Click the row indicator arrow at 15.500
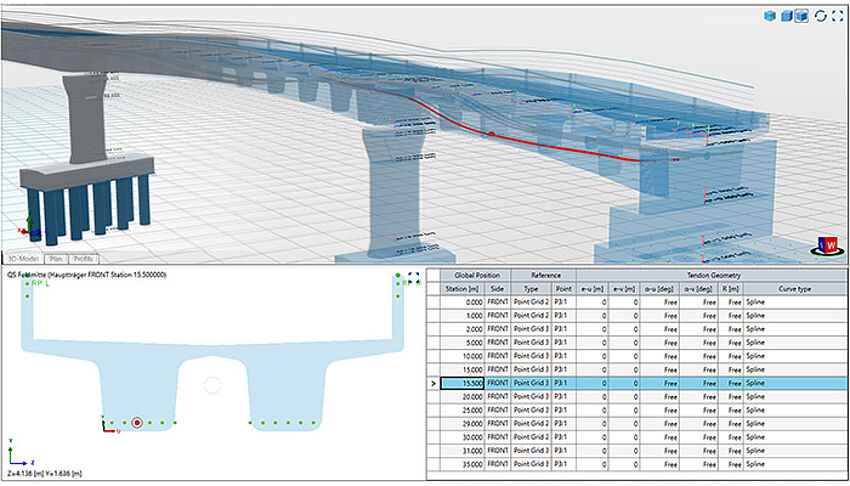 (x=432, y=383)
